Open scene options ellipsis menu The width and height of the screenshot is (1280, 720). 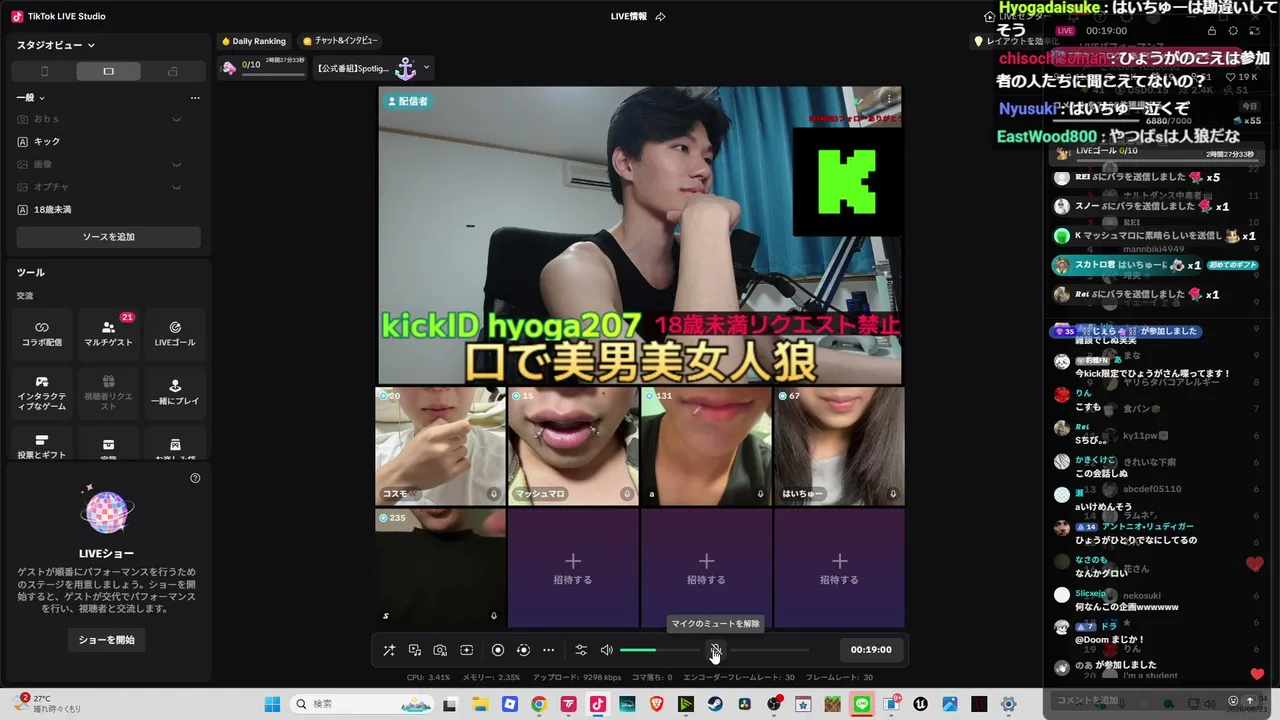click(195, 97)
